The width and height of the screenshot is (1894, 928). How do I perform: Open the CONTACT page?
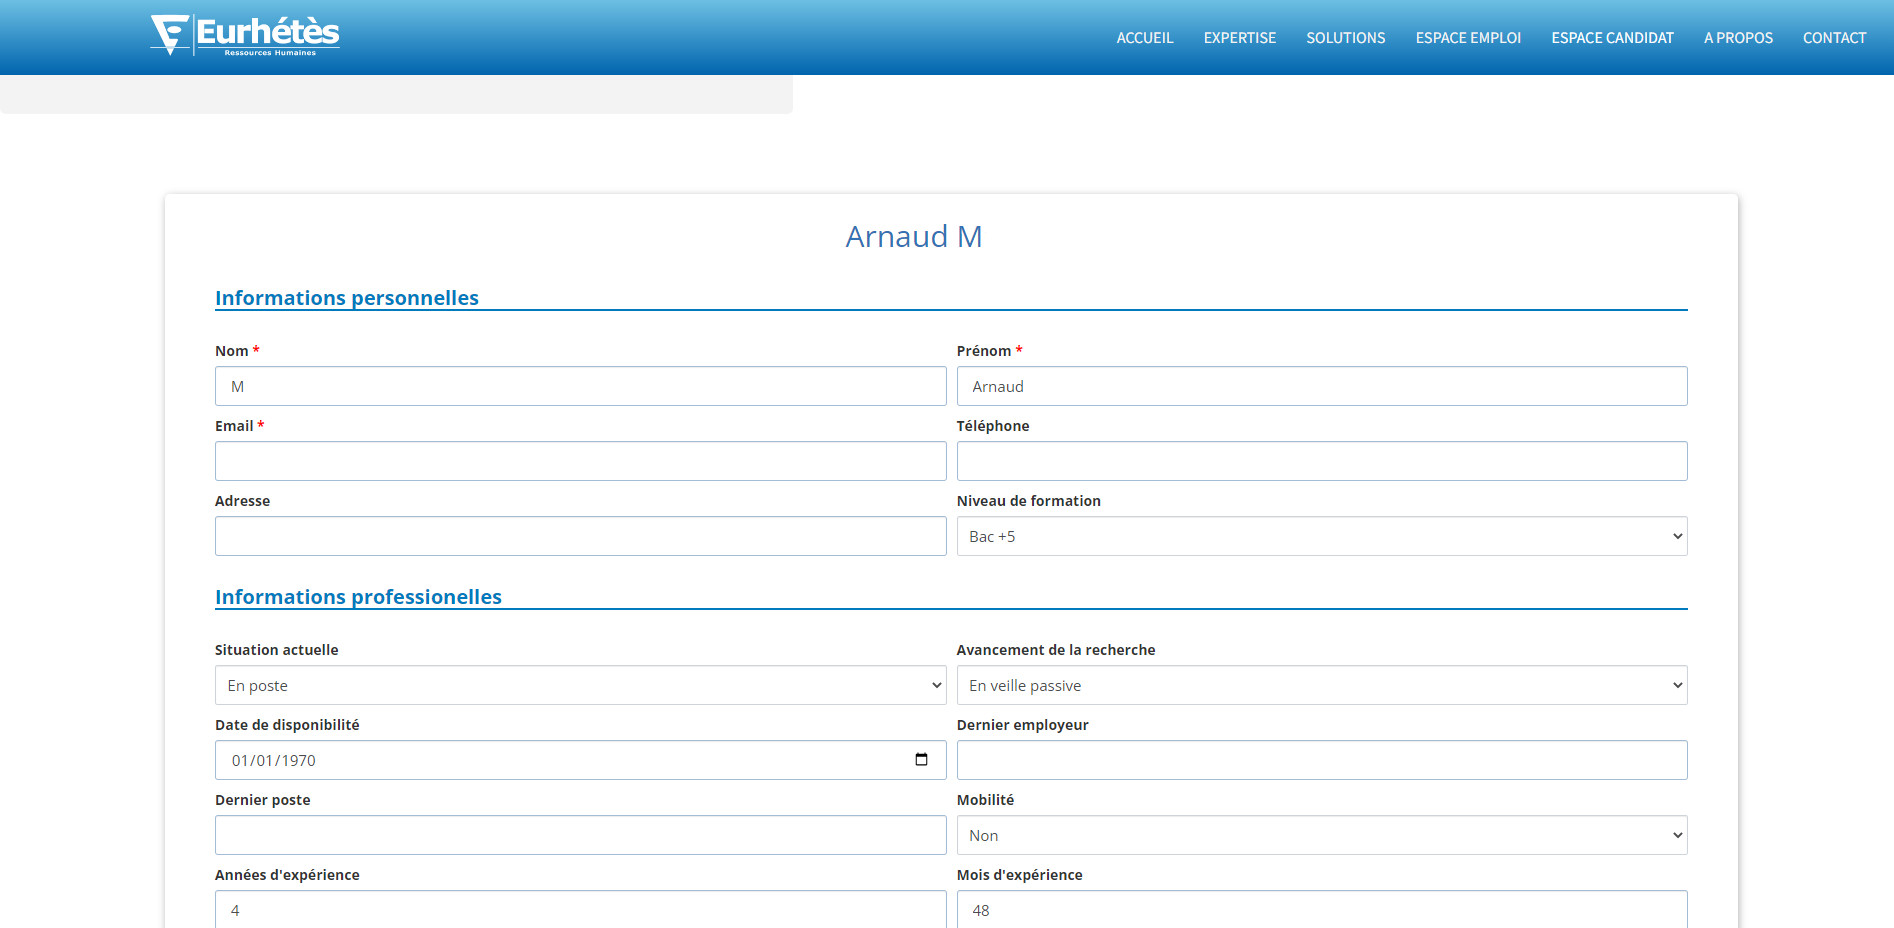(1834, 38)
